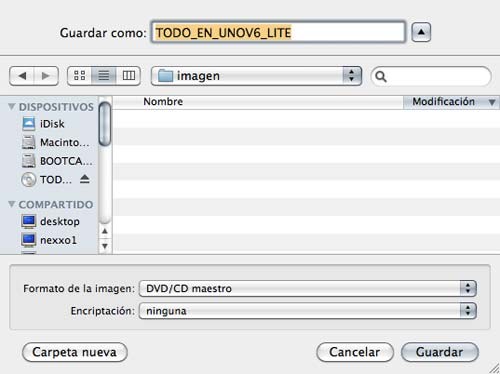Switch to column view mode
The height and width of the screenshot is (374, 500).
(128, 76)
